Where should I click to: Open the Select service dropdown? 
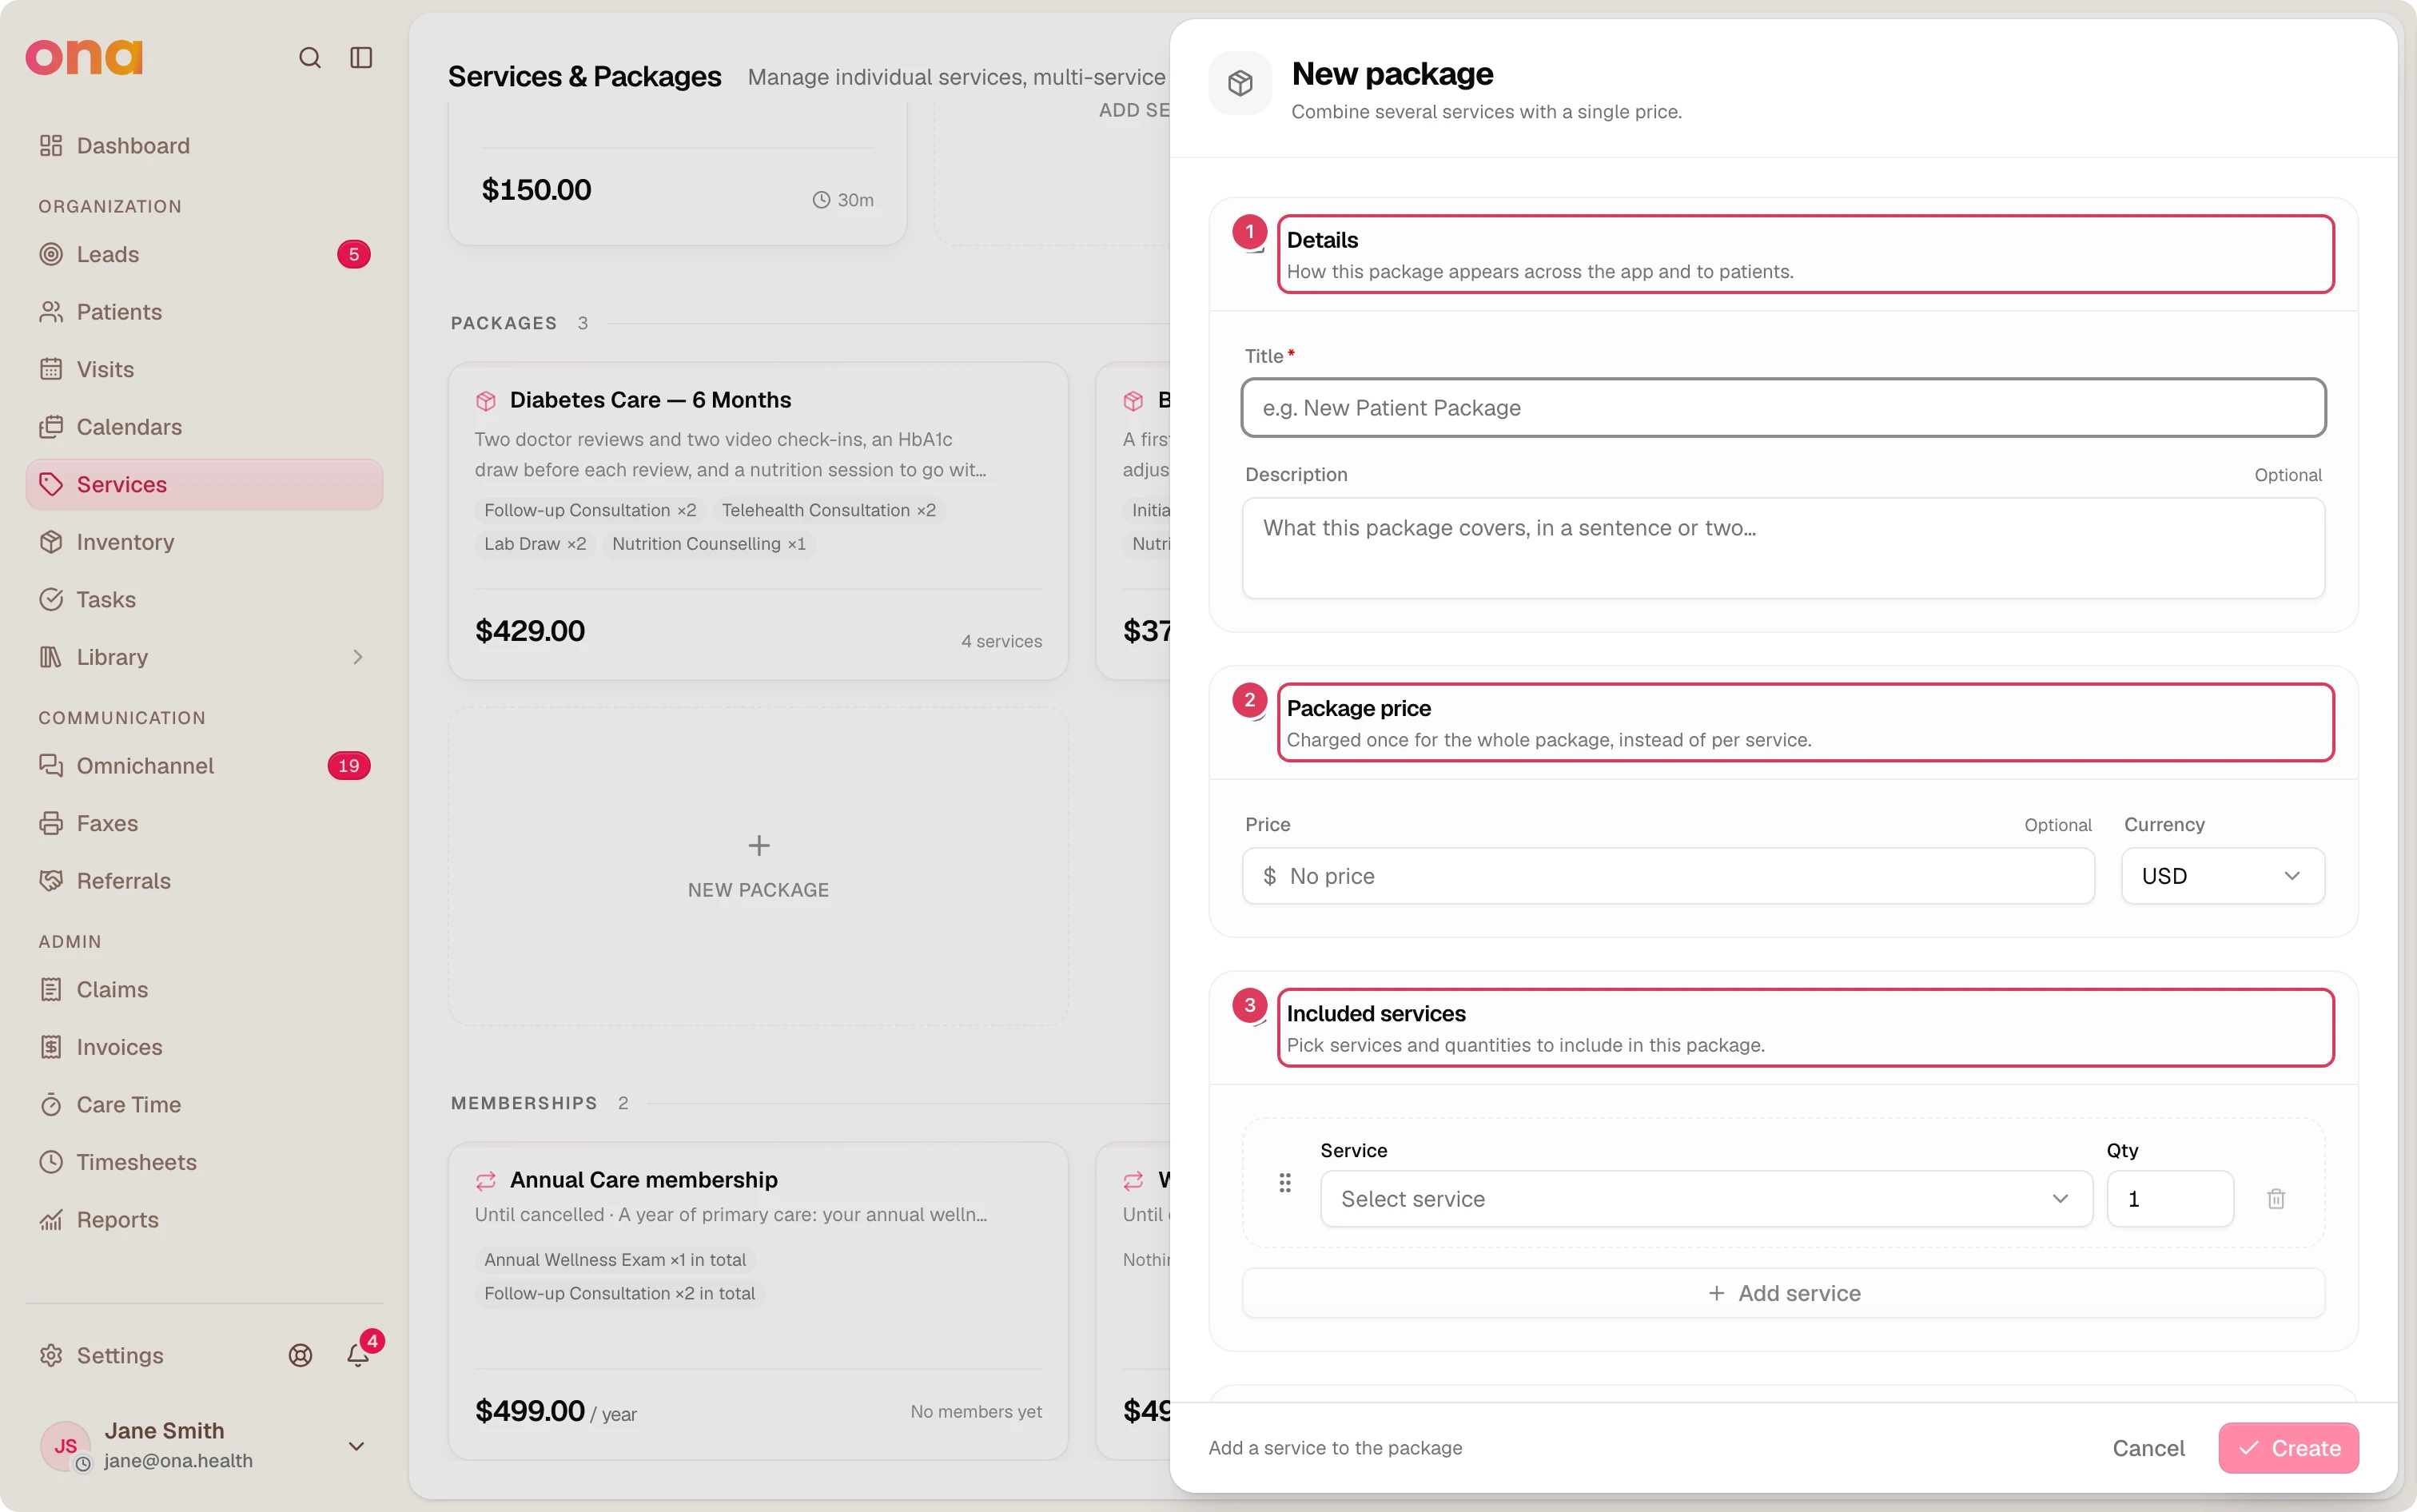(1706, 1199)
